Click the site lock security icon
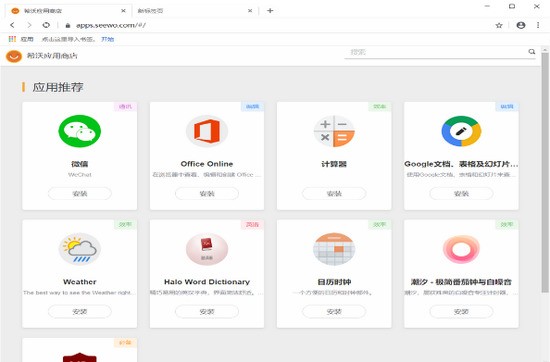The image size is (550, 362). click(x=68, y=25)
